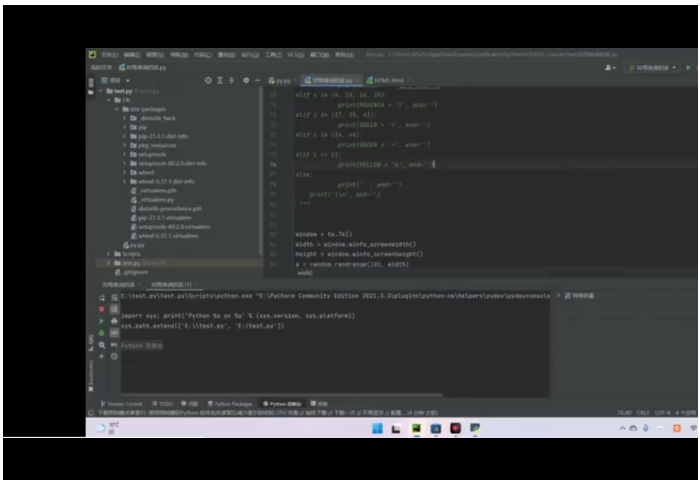Expand the Scripts folder in project tree
This screenshot has width=700, height=480.
coord(108,254)
